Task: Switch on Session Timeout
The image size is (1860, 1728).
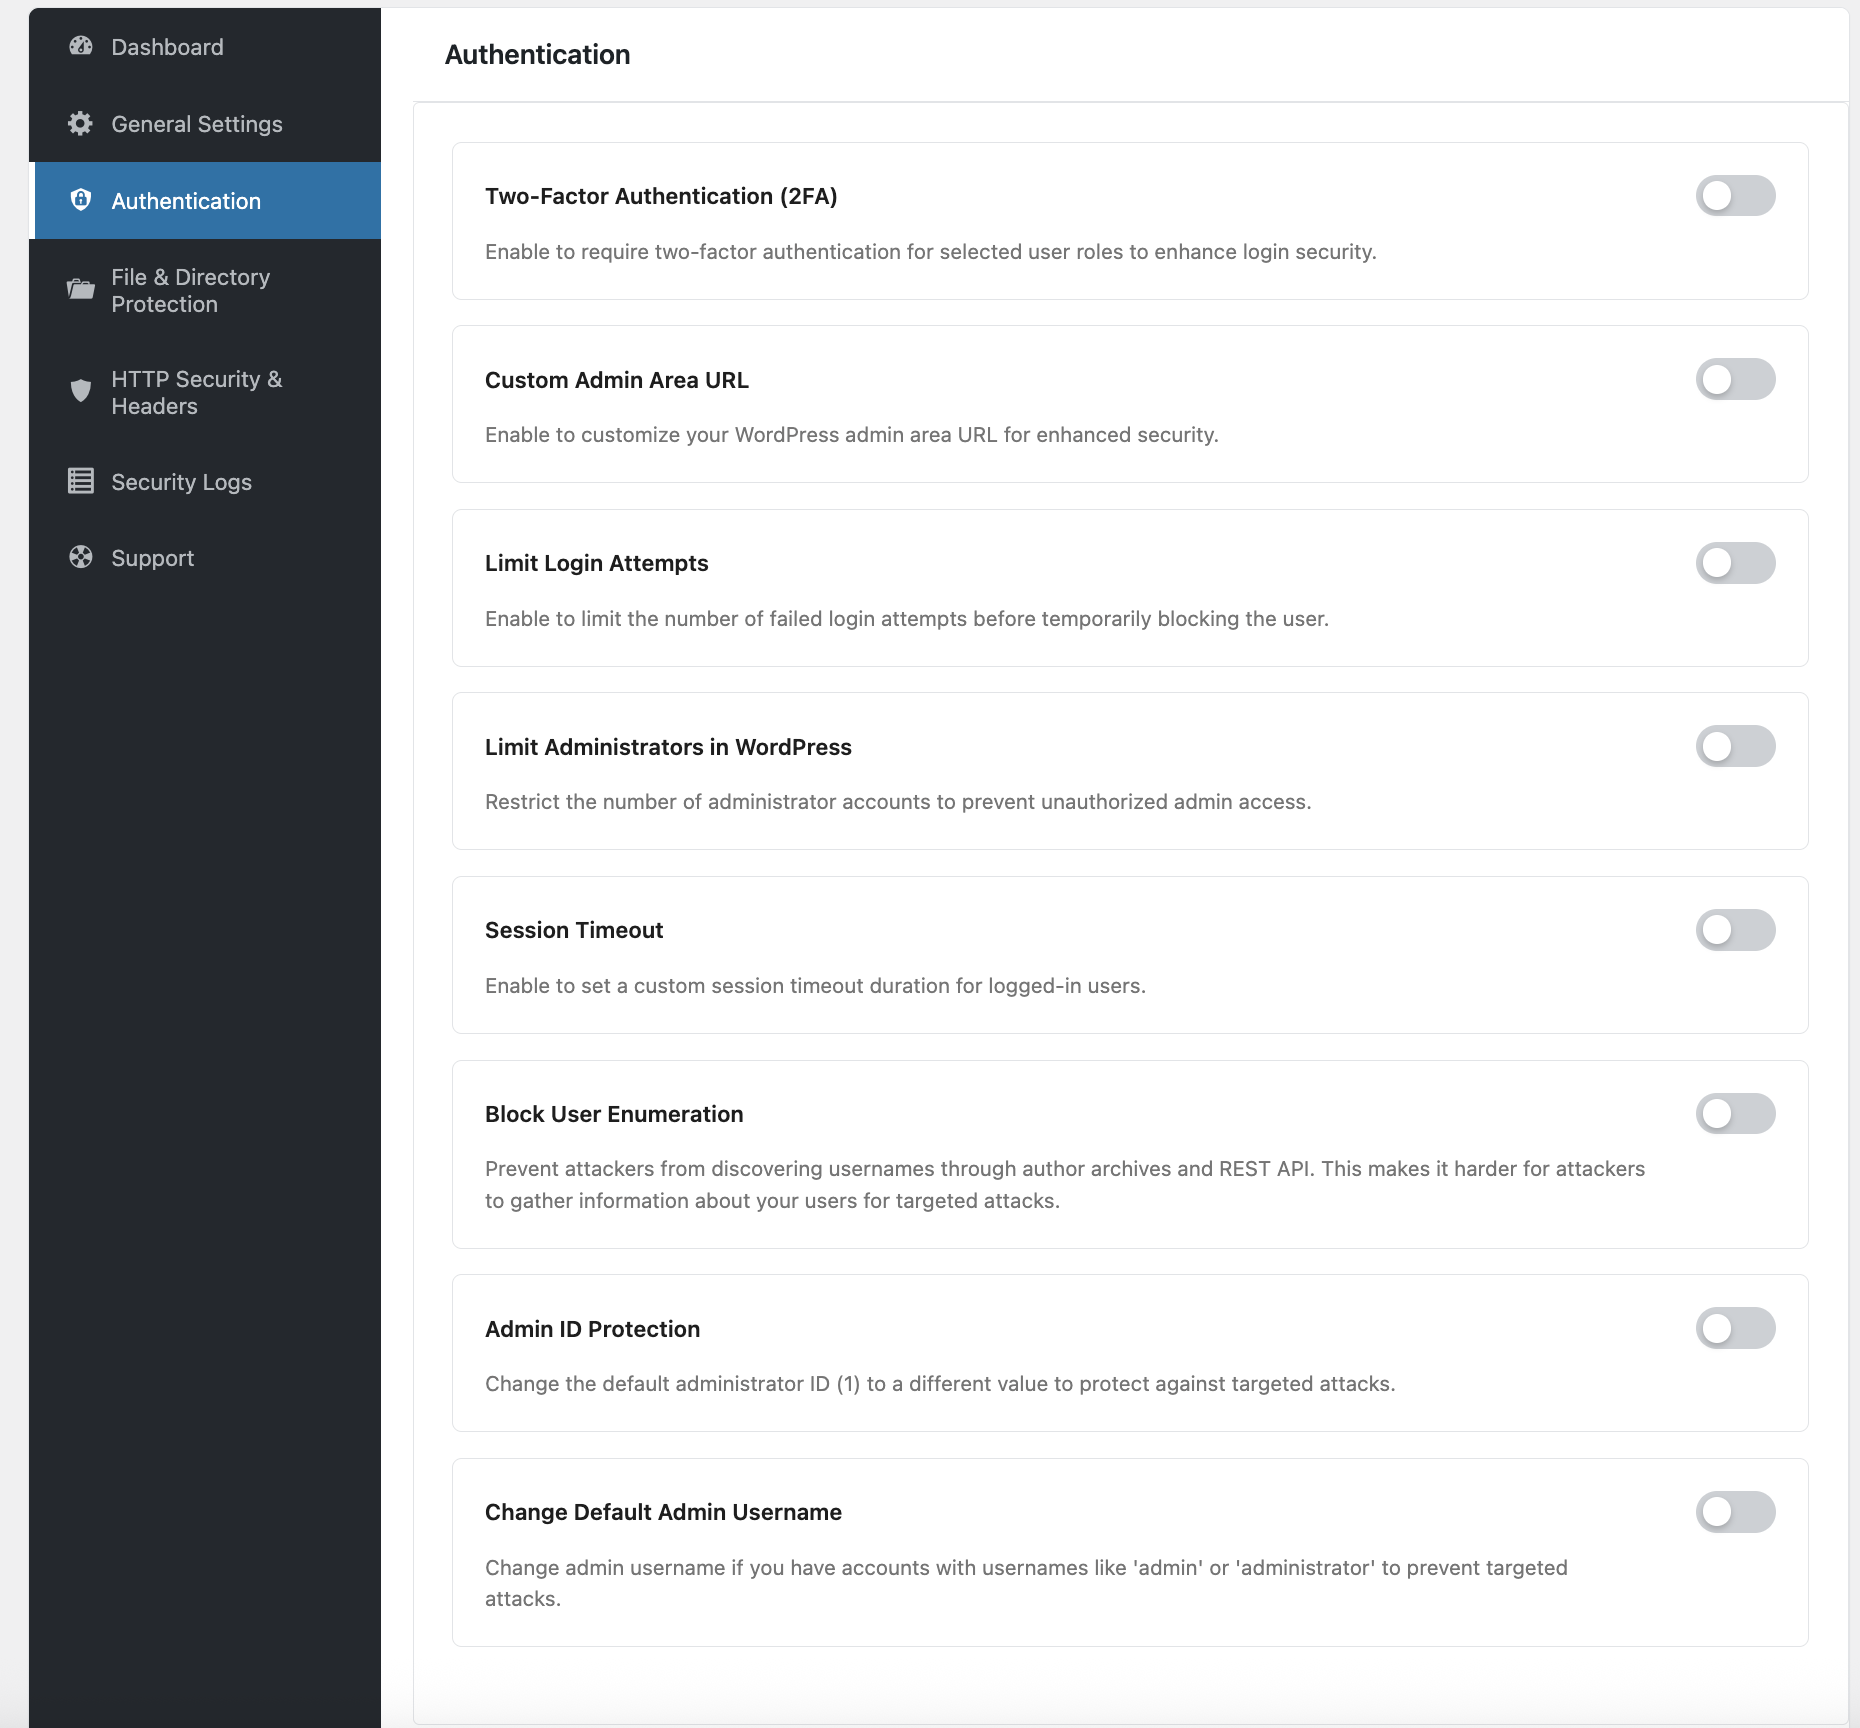Action: pos(1735,930)
